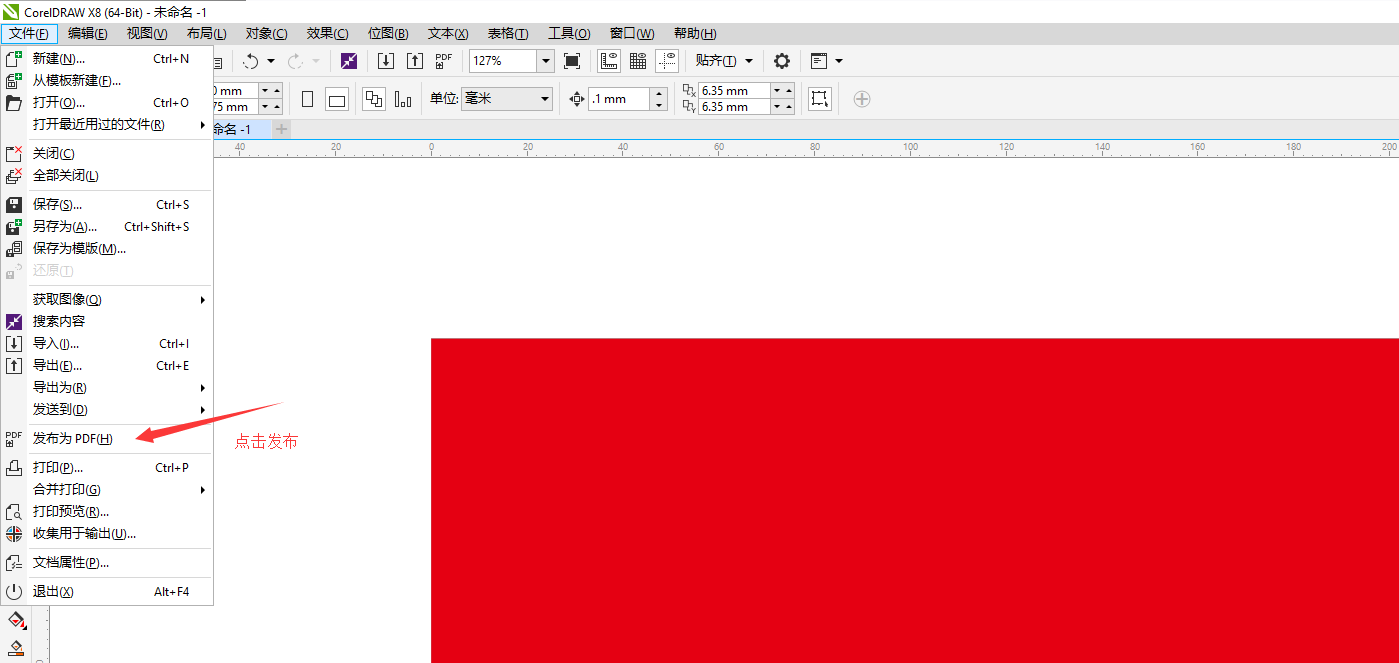Toggle the show grid button
The height and width of the screenshot is (663, 1399).
click(x=638, y=61)
